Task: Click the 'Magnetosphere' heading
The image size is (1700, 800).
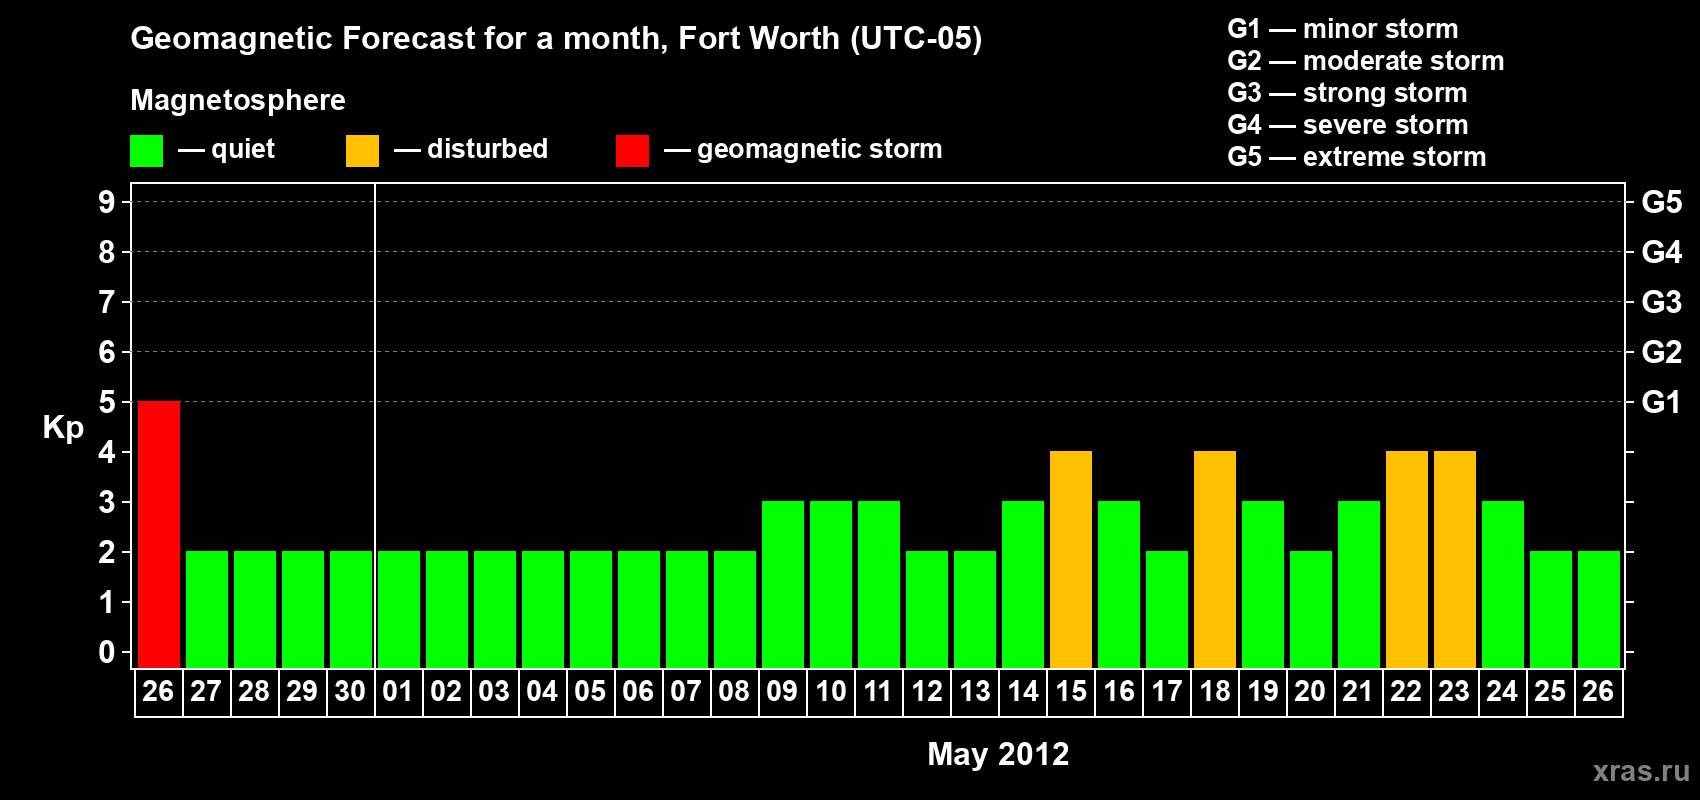Action: 238,100
